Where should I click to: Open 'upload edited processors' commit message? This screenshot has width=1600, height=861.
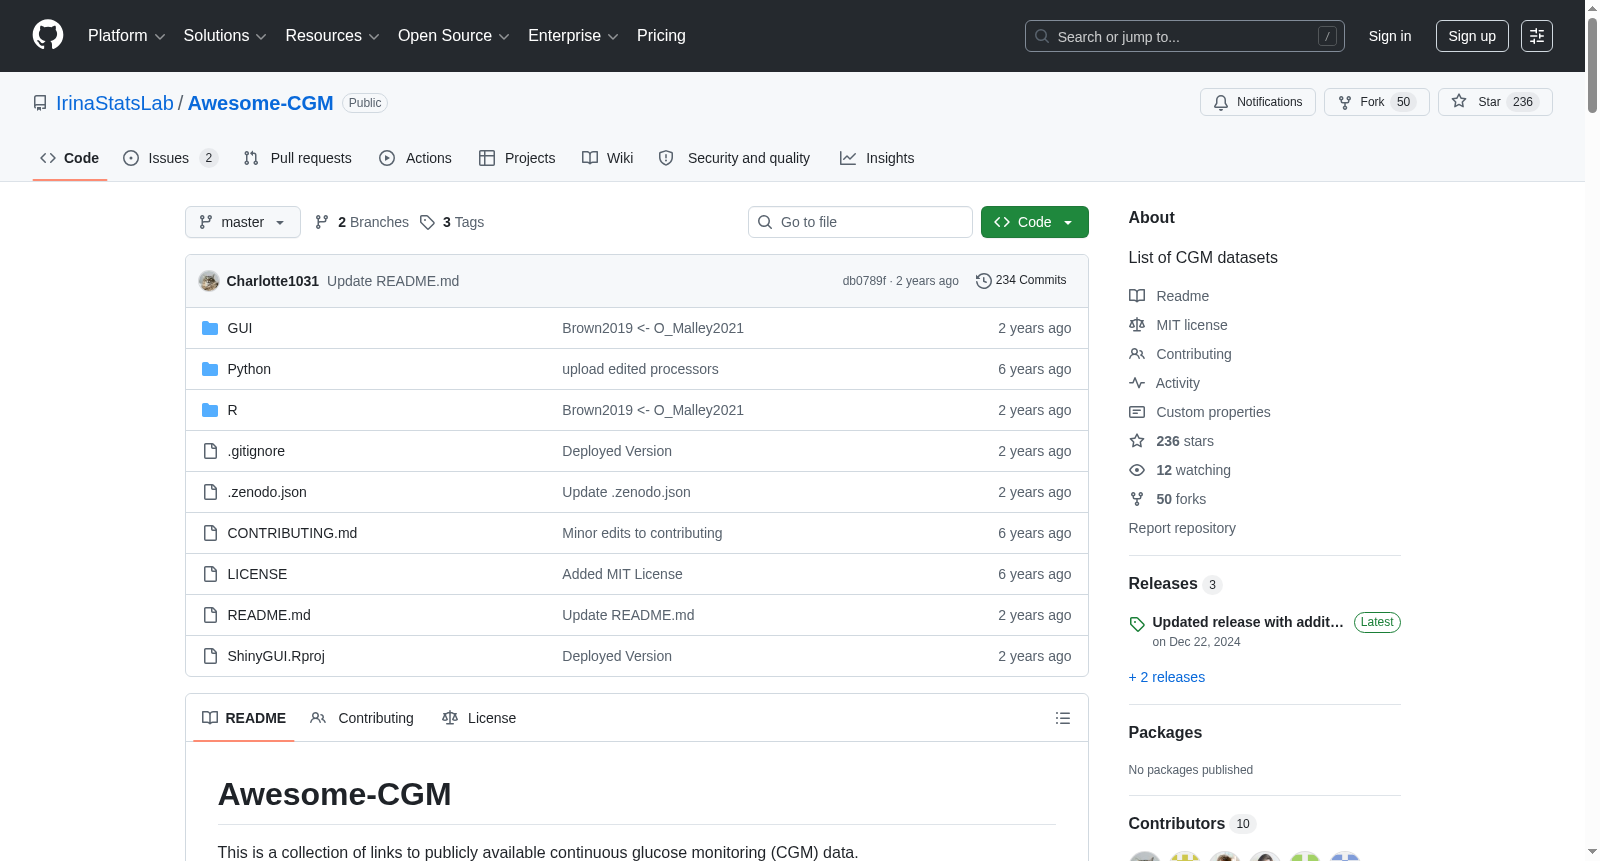[x=640, y=369]
